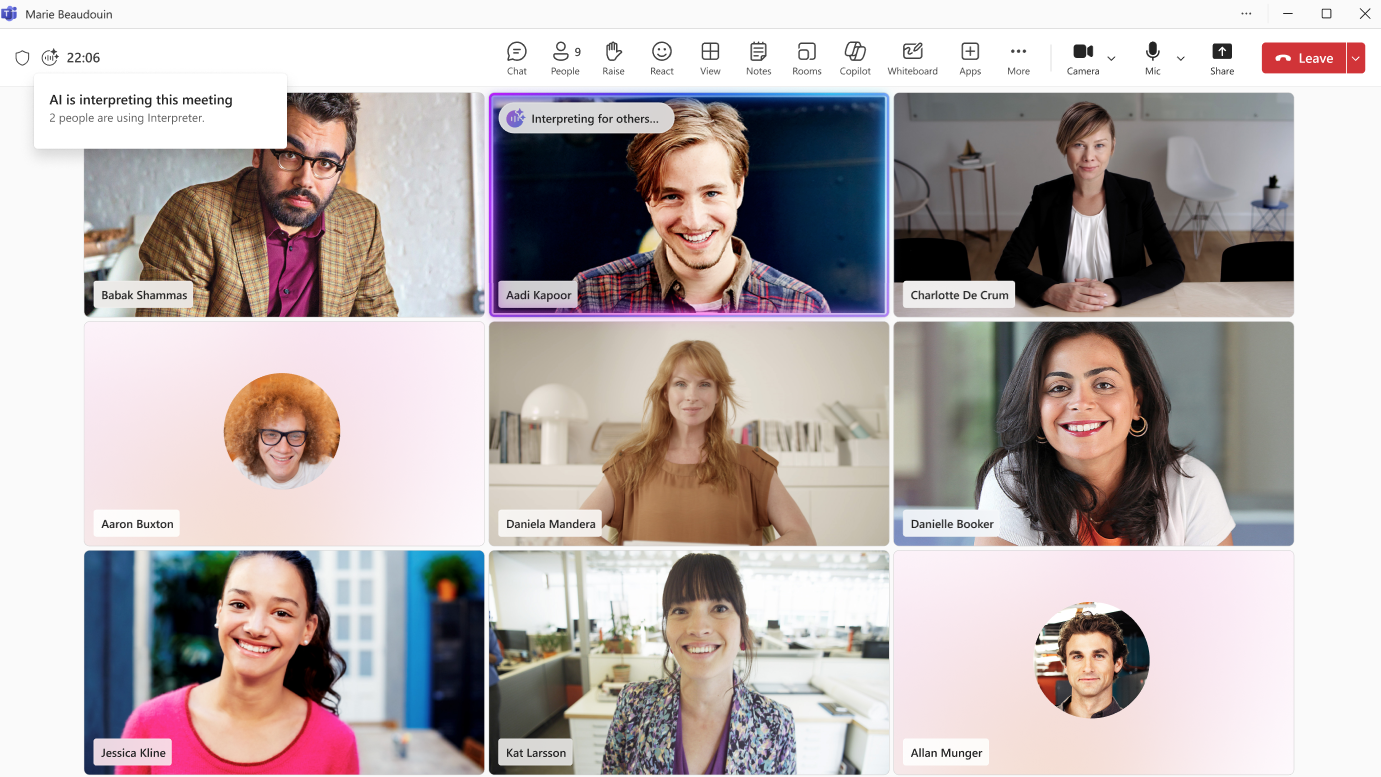Screen dimensions: 1381x777
Task: Open the React emoji menu
Action: [x=662, y=58]
